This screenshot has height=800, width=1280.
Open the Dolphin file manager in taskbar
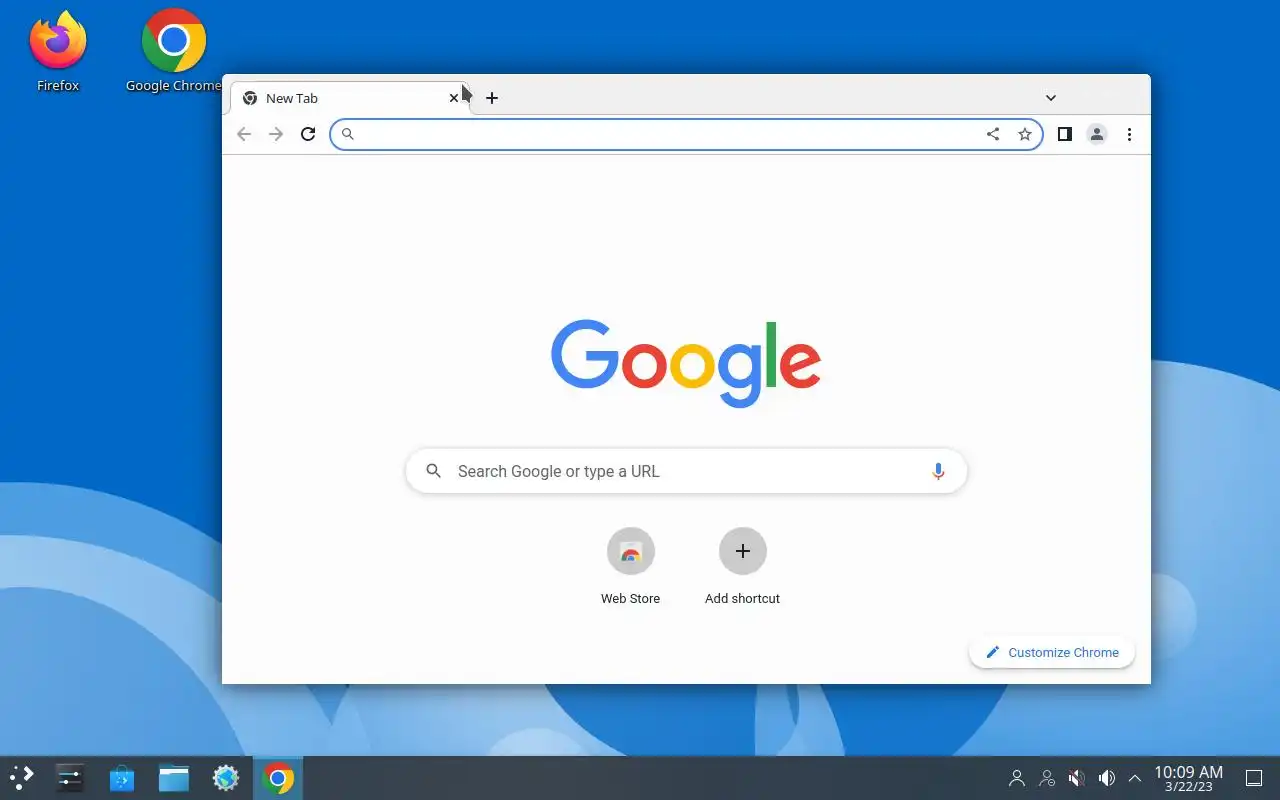(174, 778)
